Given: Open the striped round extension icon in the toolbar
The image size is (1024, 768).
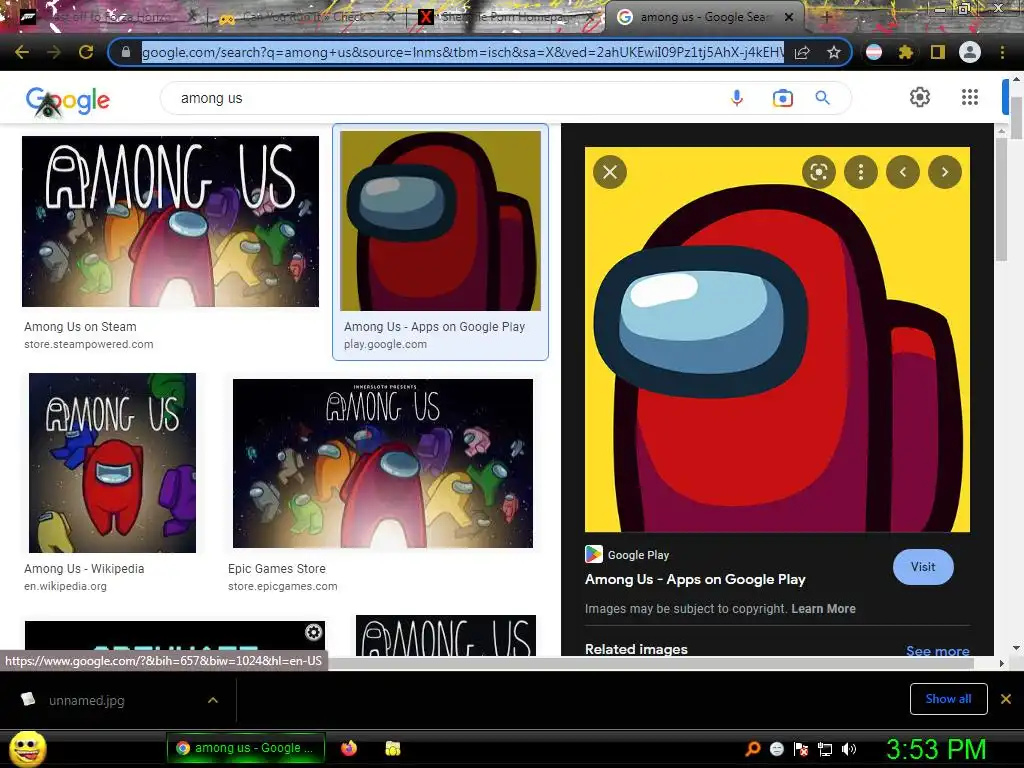Looking at the screenshot, I should [874, 52].
